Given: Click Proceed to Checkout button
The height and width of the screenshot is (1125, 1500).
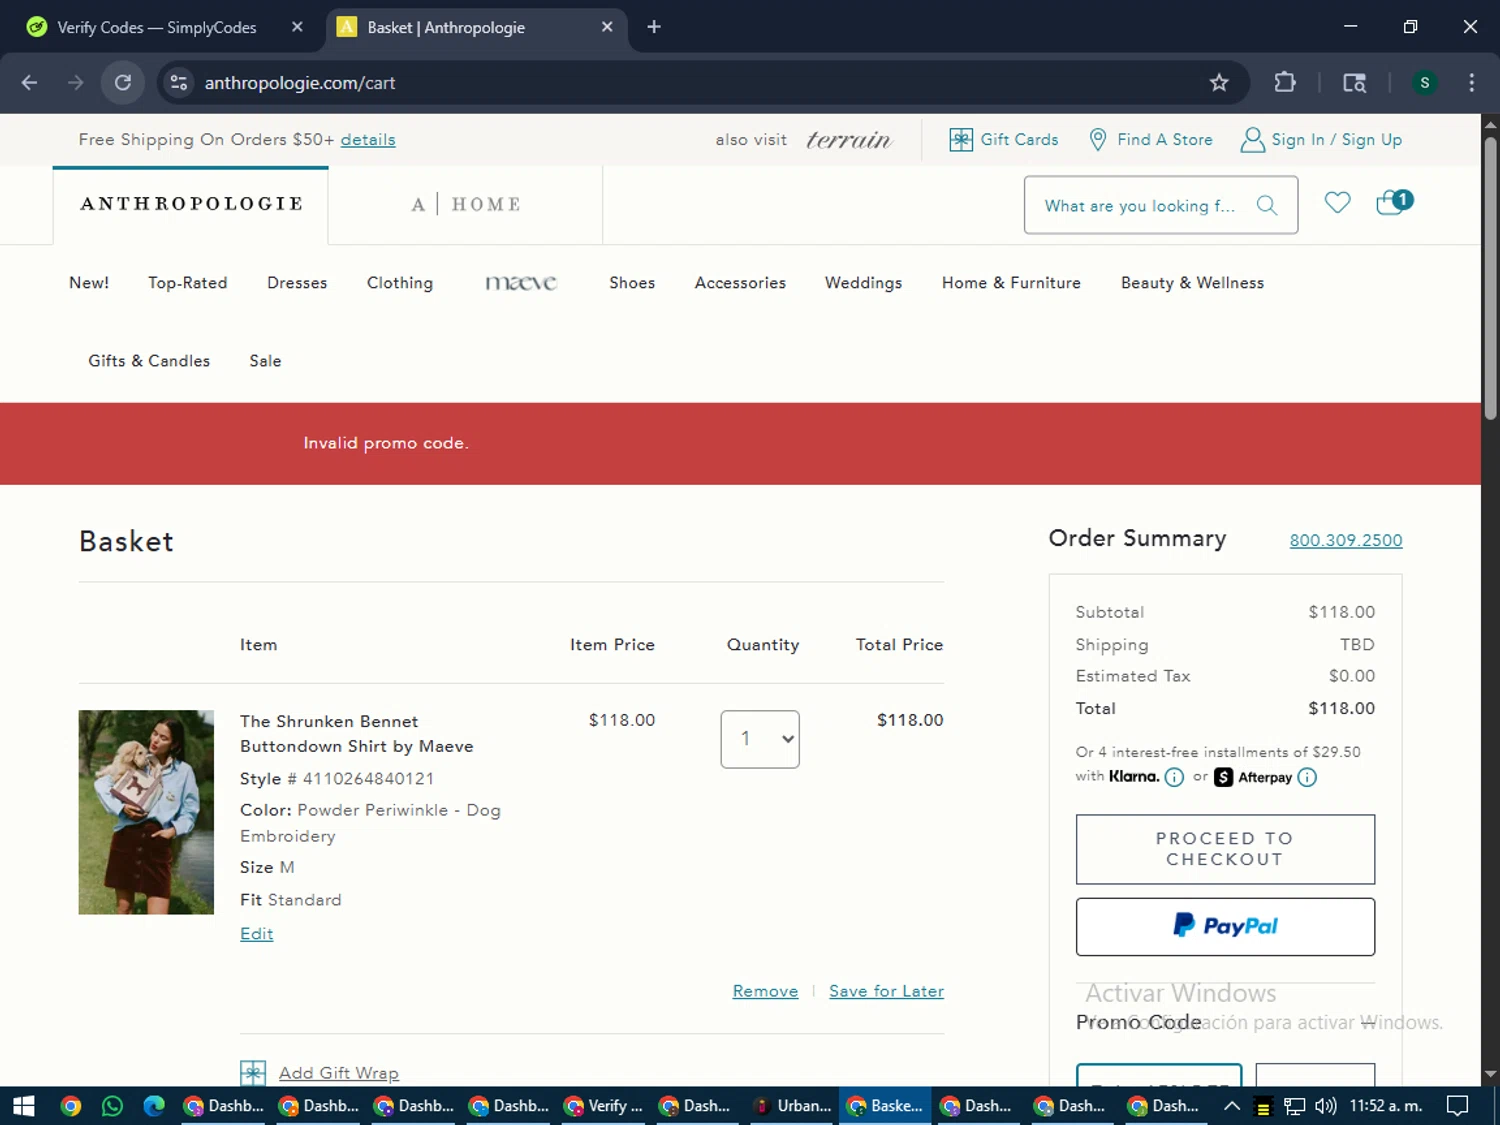Looking at the screenshot, I should point(1225,849).
